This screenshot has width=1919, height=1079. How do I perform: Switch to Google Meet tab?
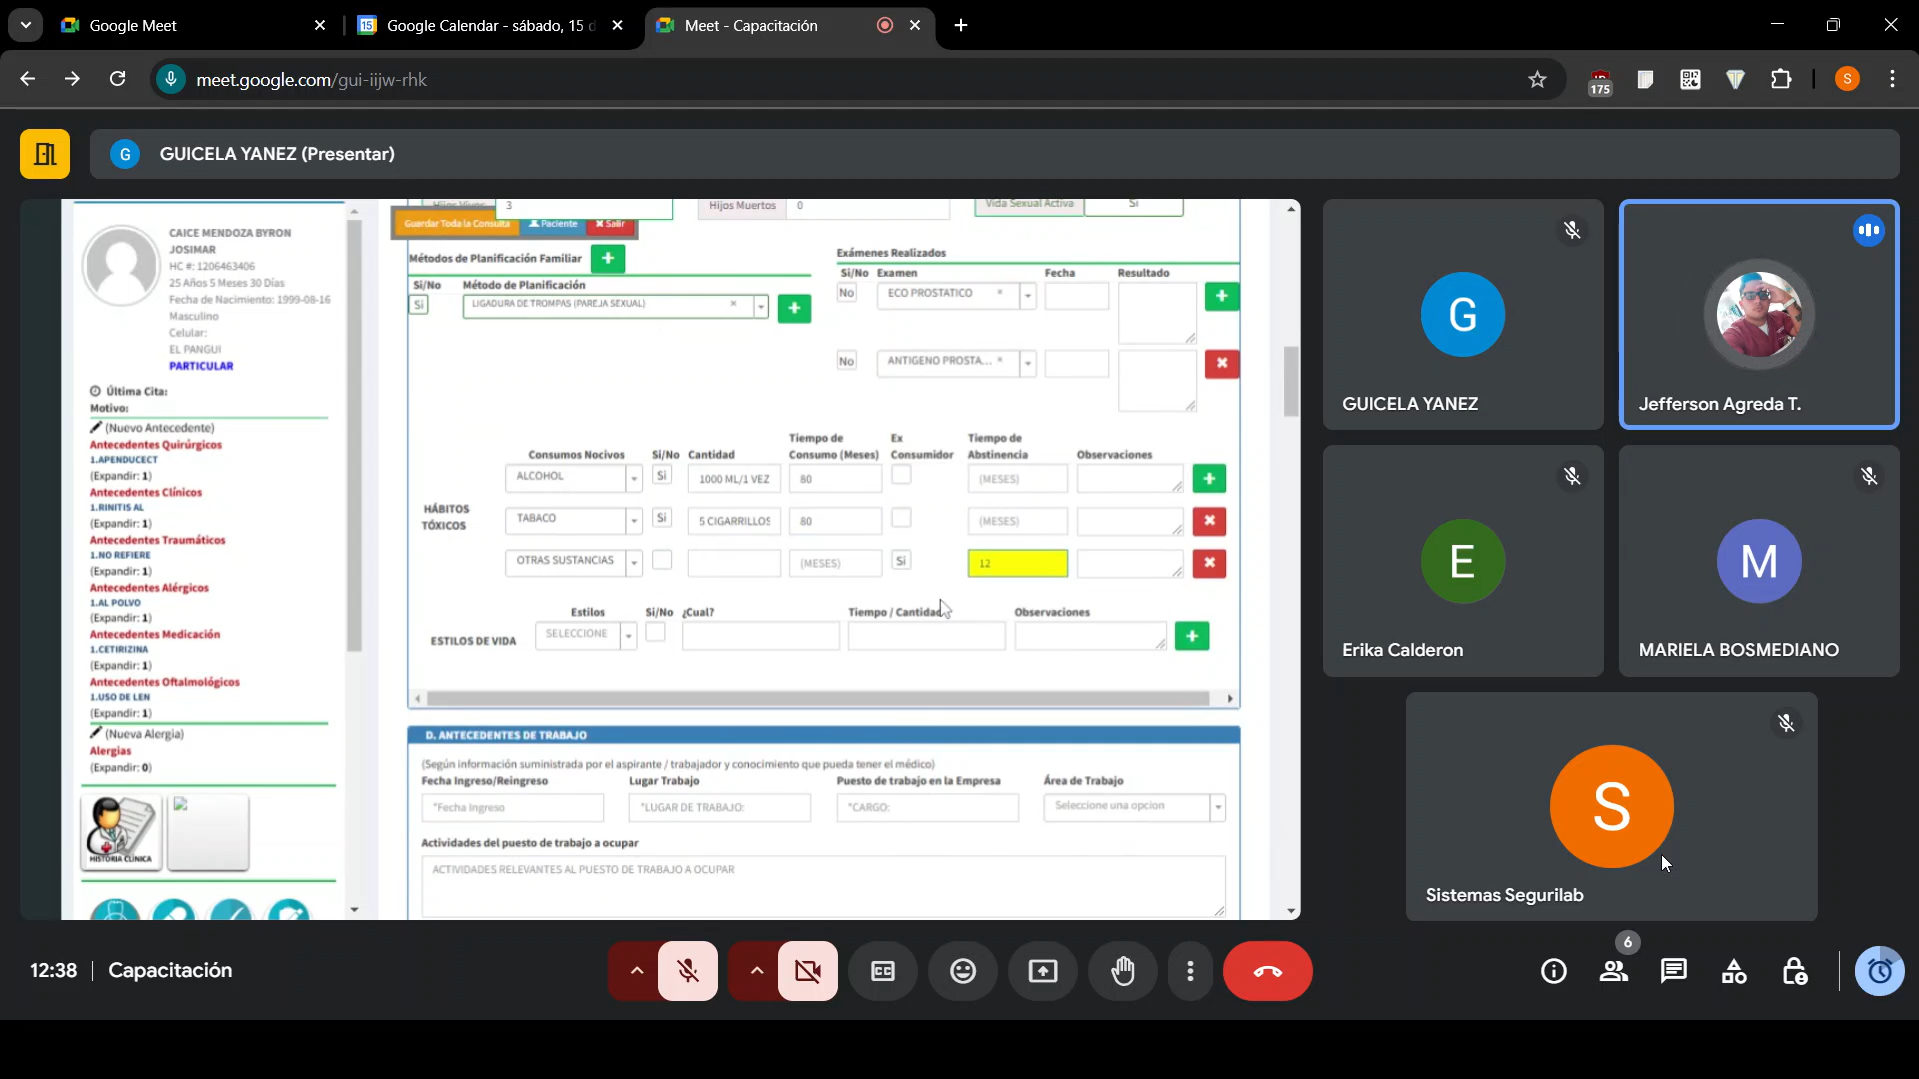[194, 25]
